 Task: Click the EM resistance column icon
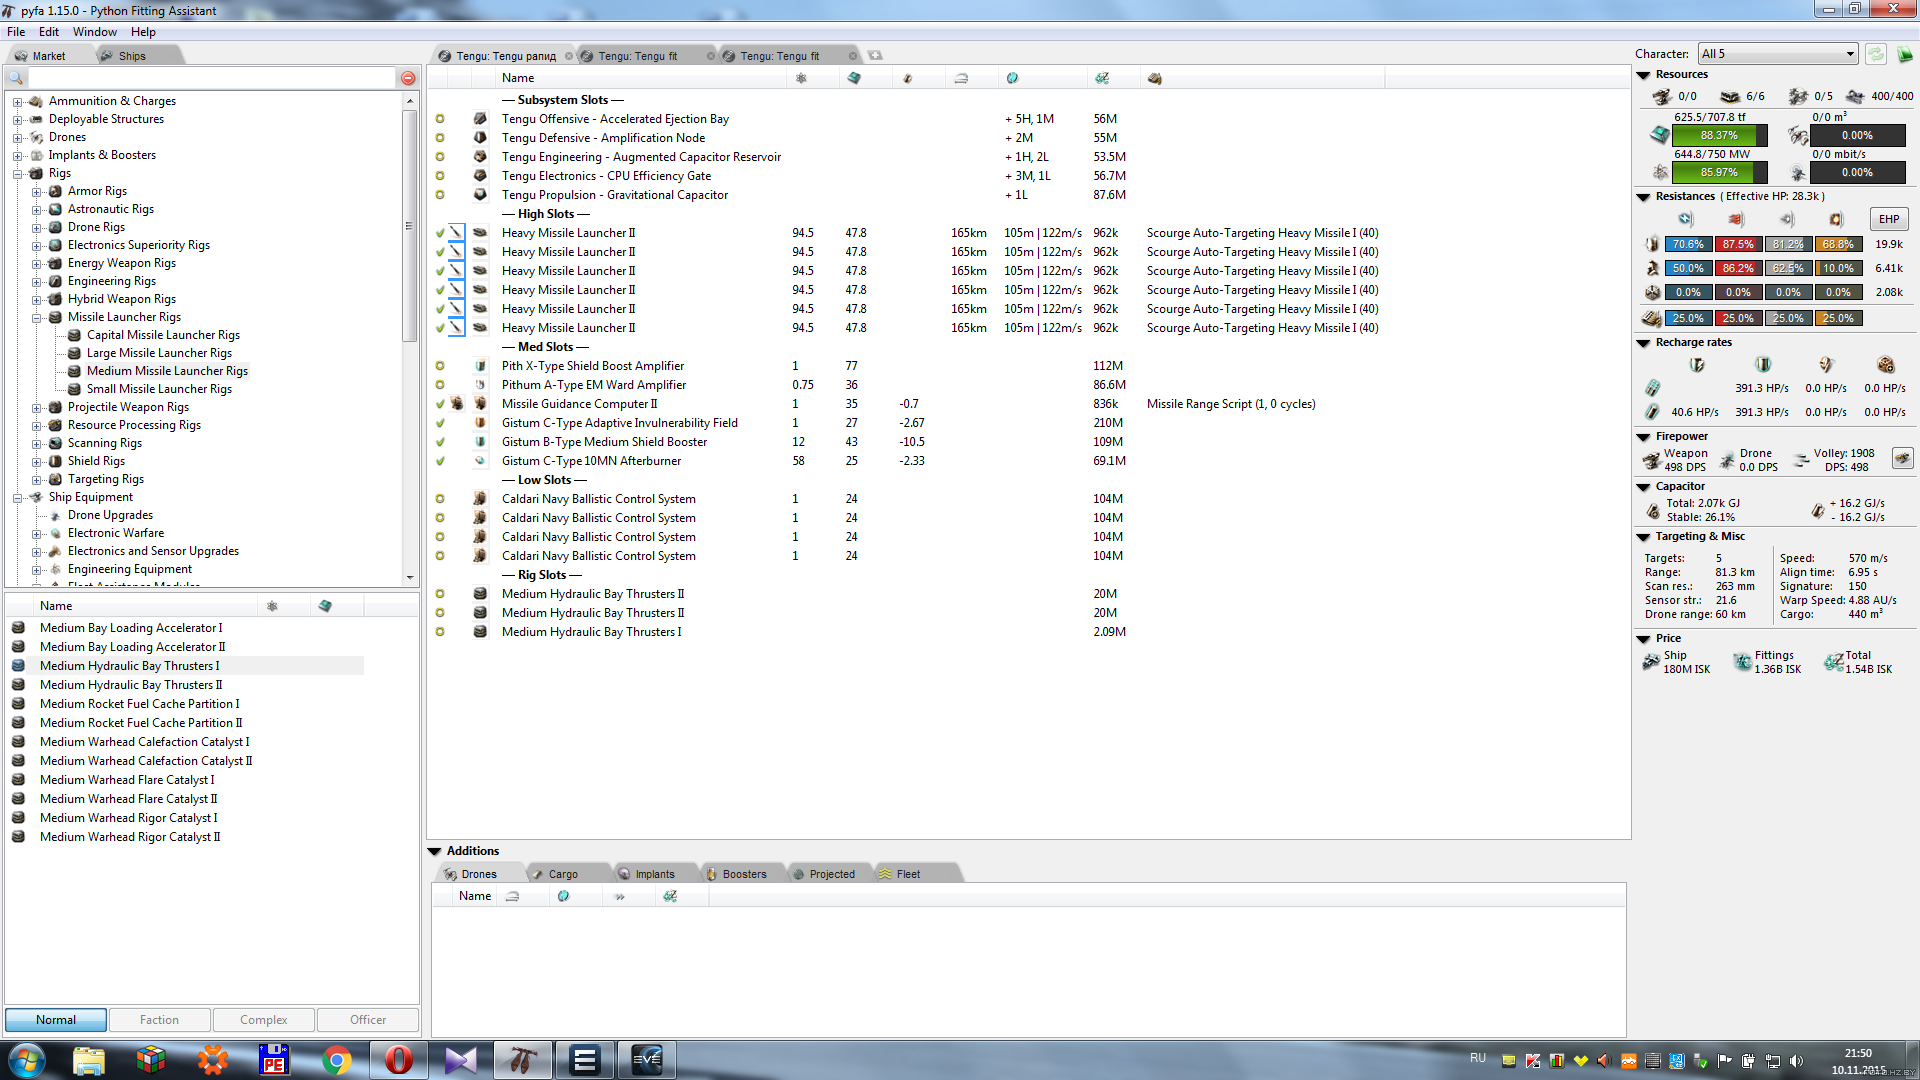tap(1686, 220)
